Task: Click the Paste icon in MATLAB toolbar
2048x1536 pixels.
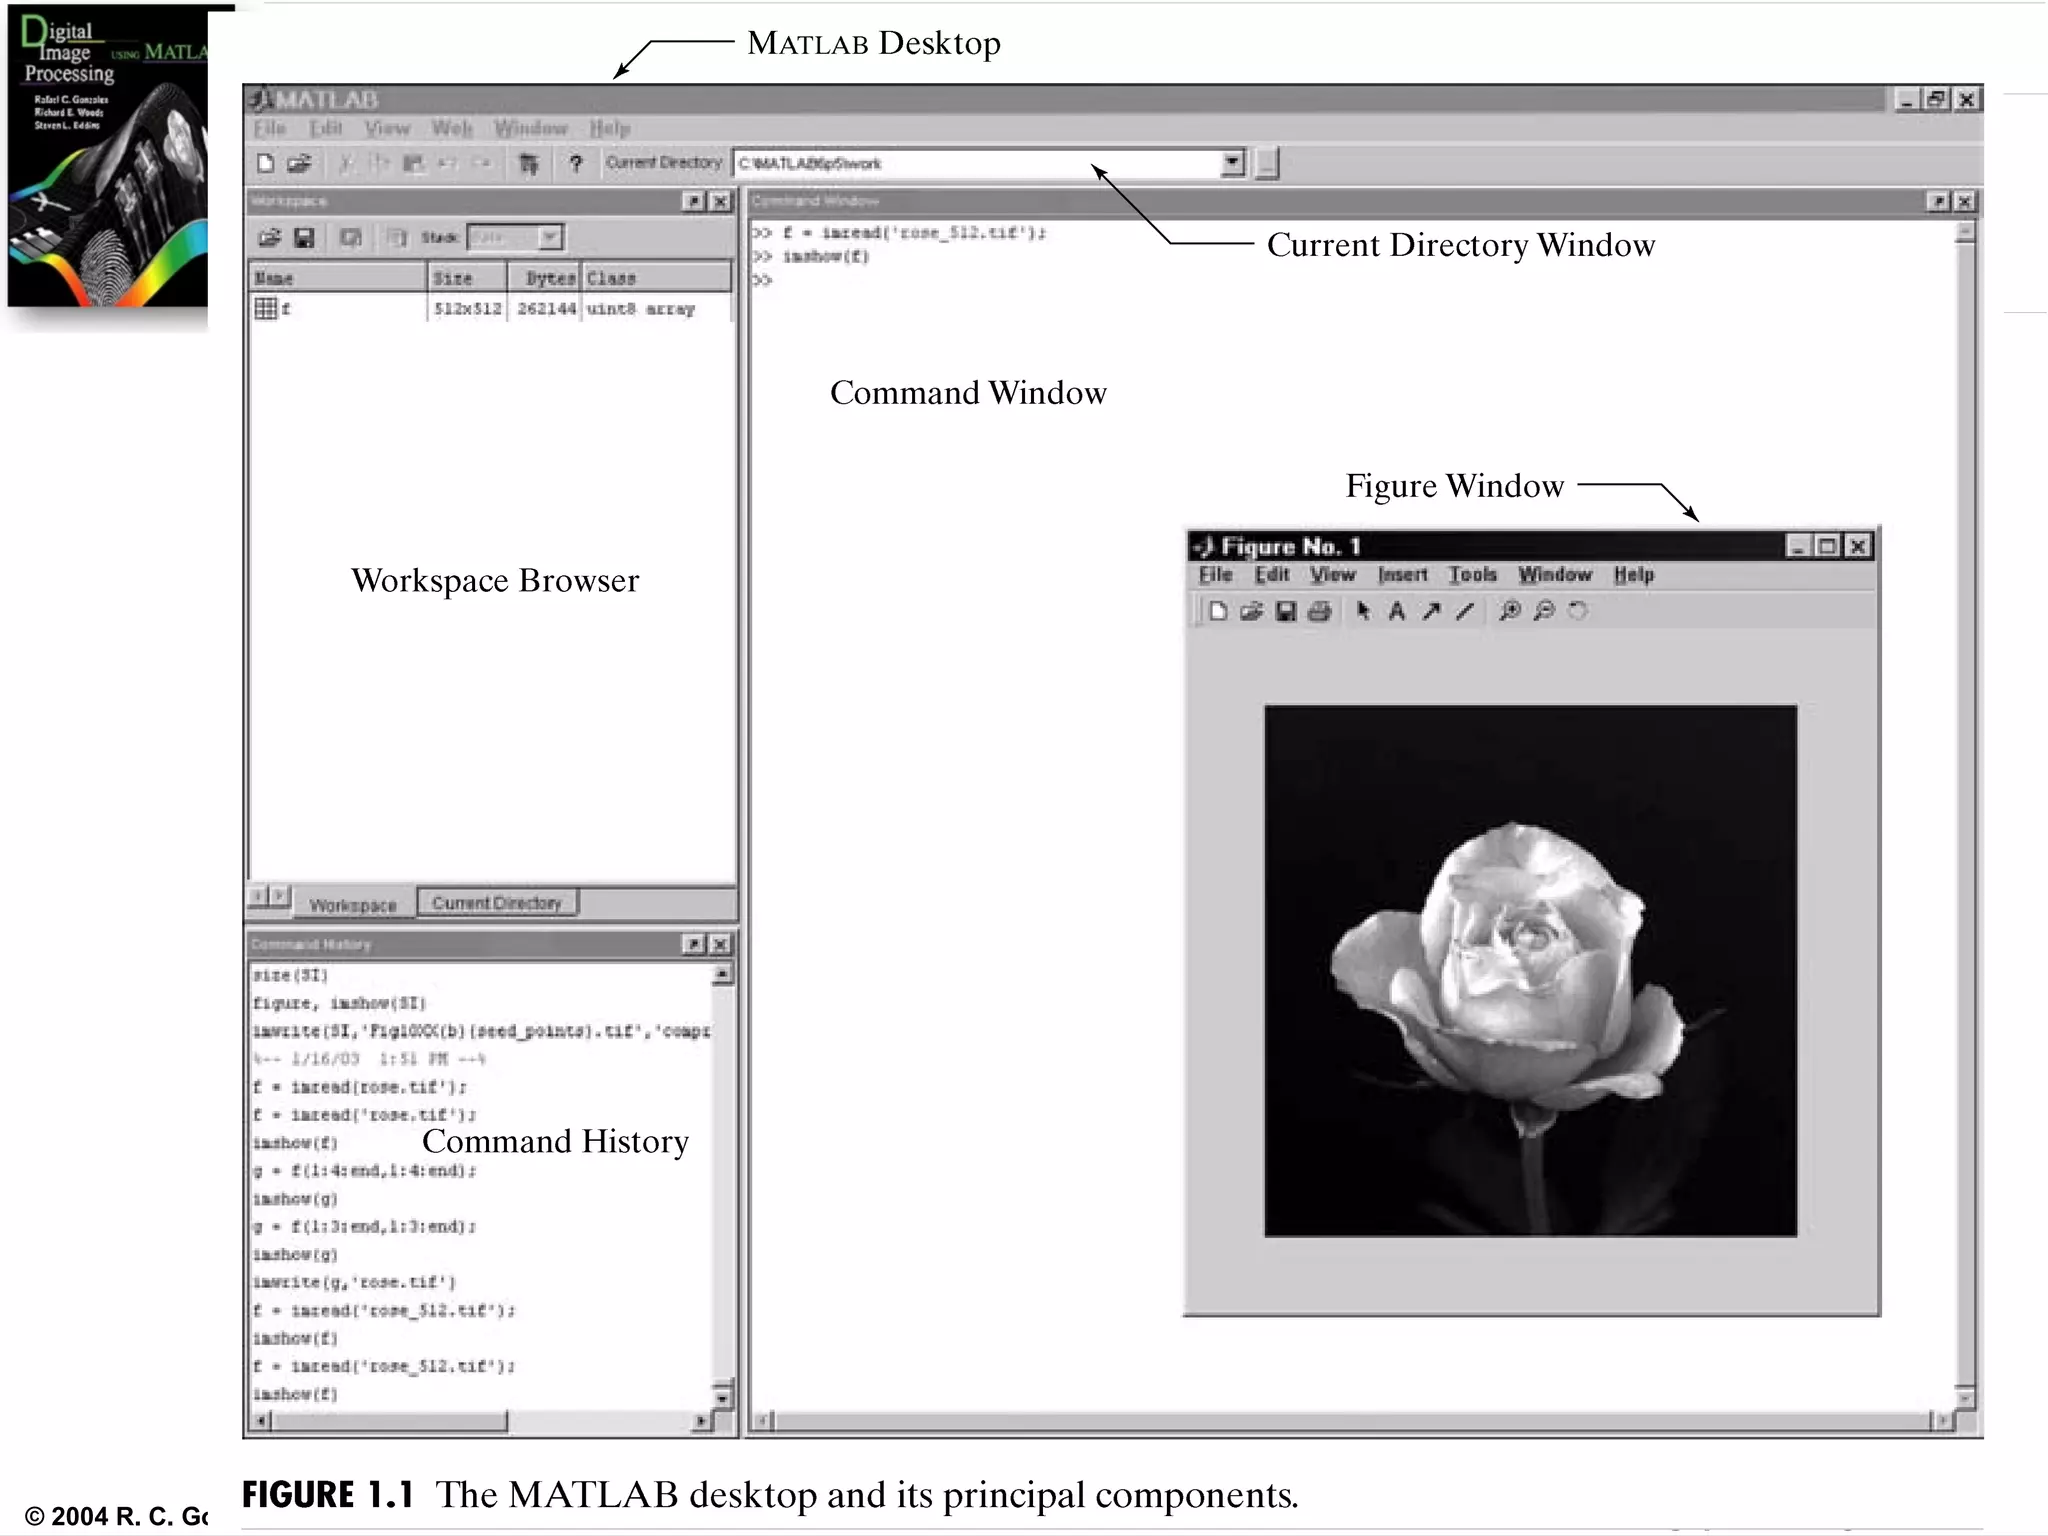Action: click(x=413, y=163)
